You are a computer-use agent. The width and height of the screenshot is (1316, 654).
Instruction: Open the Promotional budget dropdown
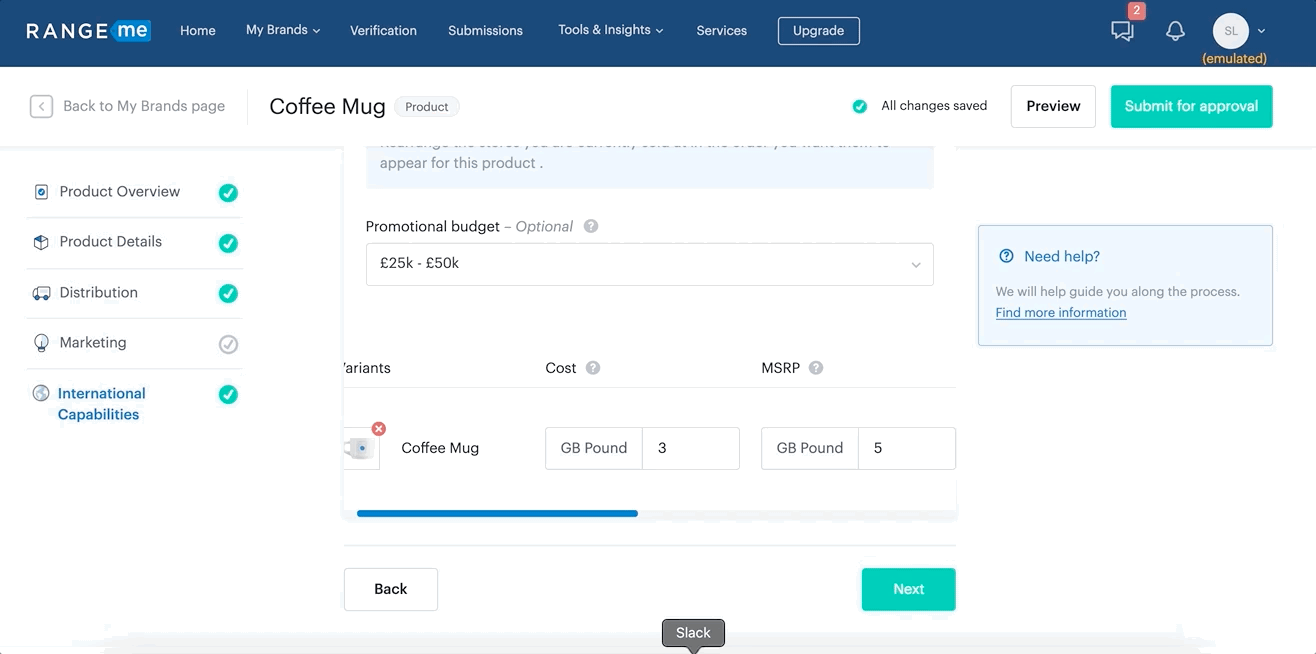click(650, 264)
